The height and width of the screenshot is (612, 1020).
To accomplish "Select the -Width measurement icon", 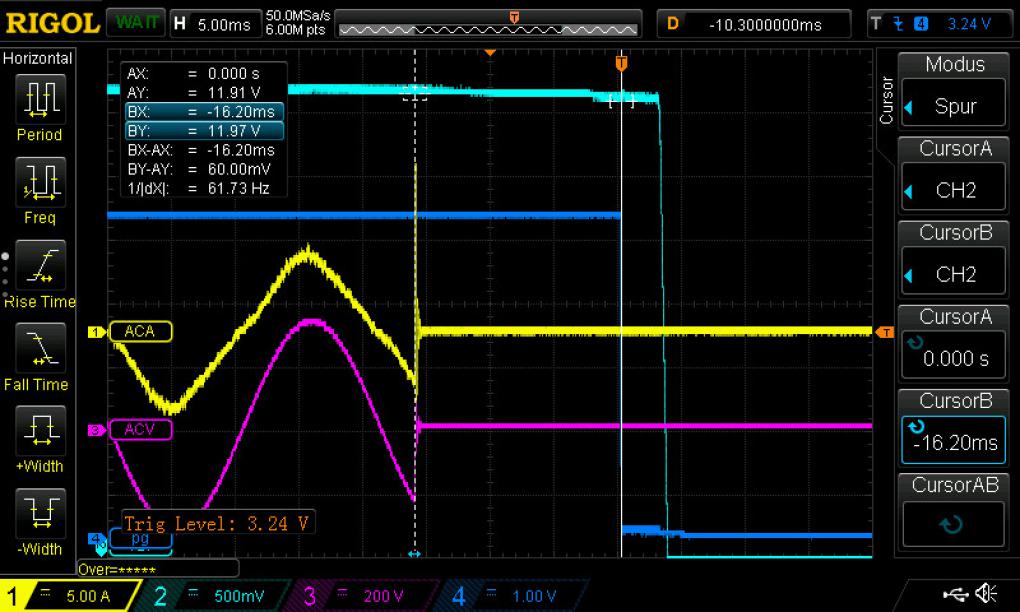I will [x=41, y=512].
